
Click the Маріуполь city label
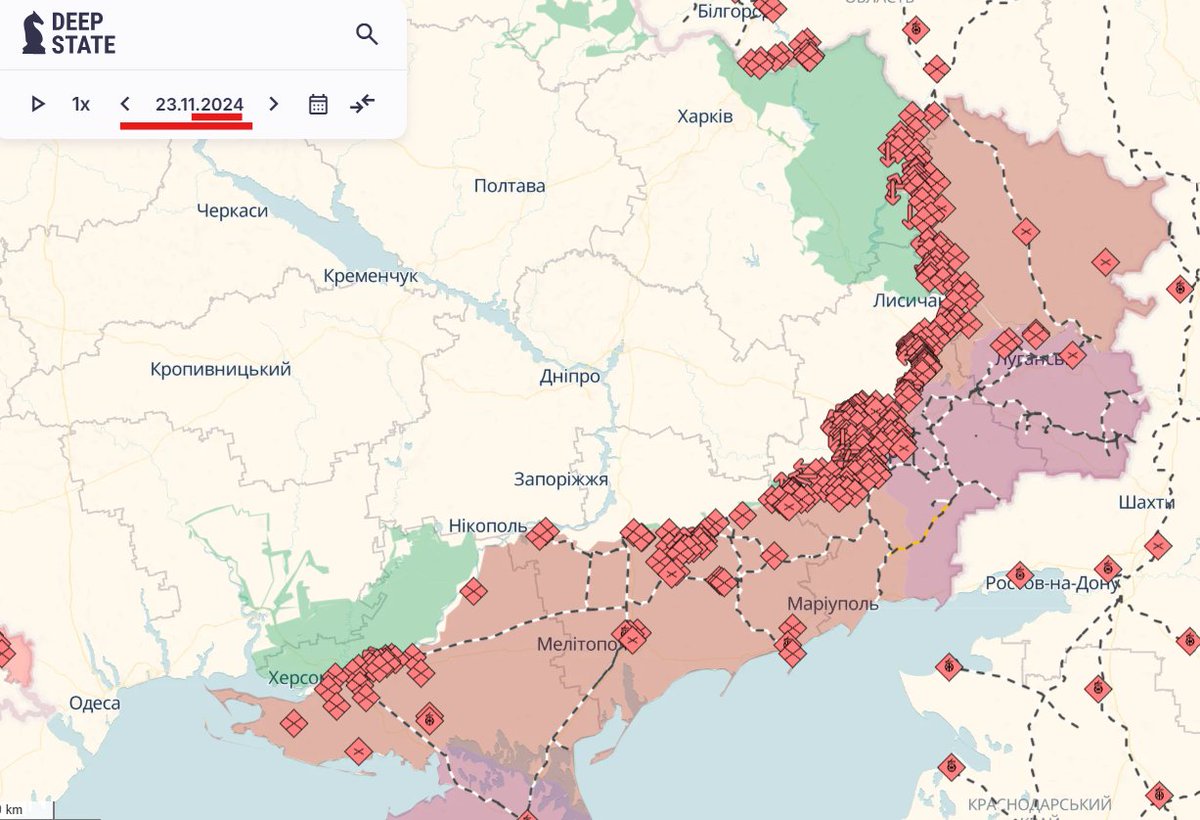(x=833, y=604)
